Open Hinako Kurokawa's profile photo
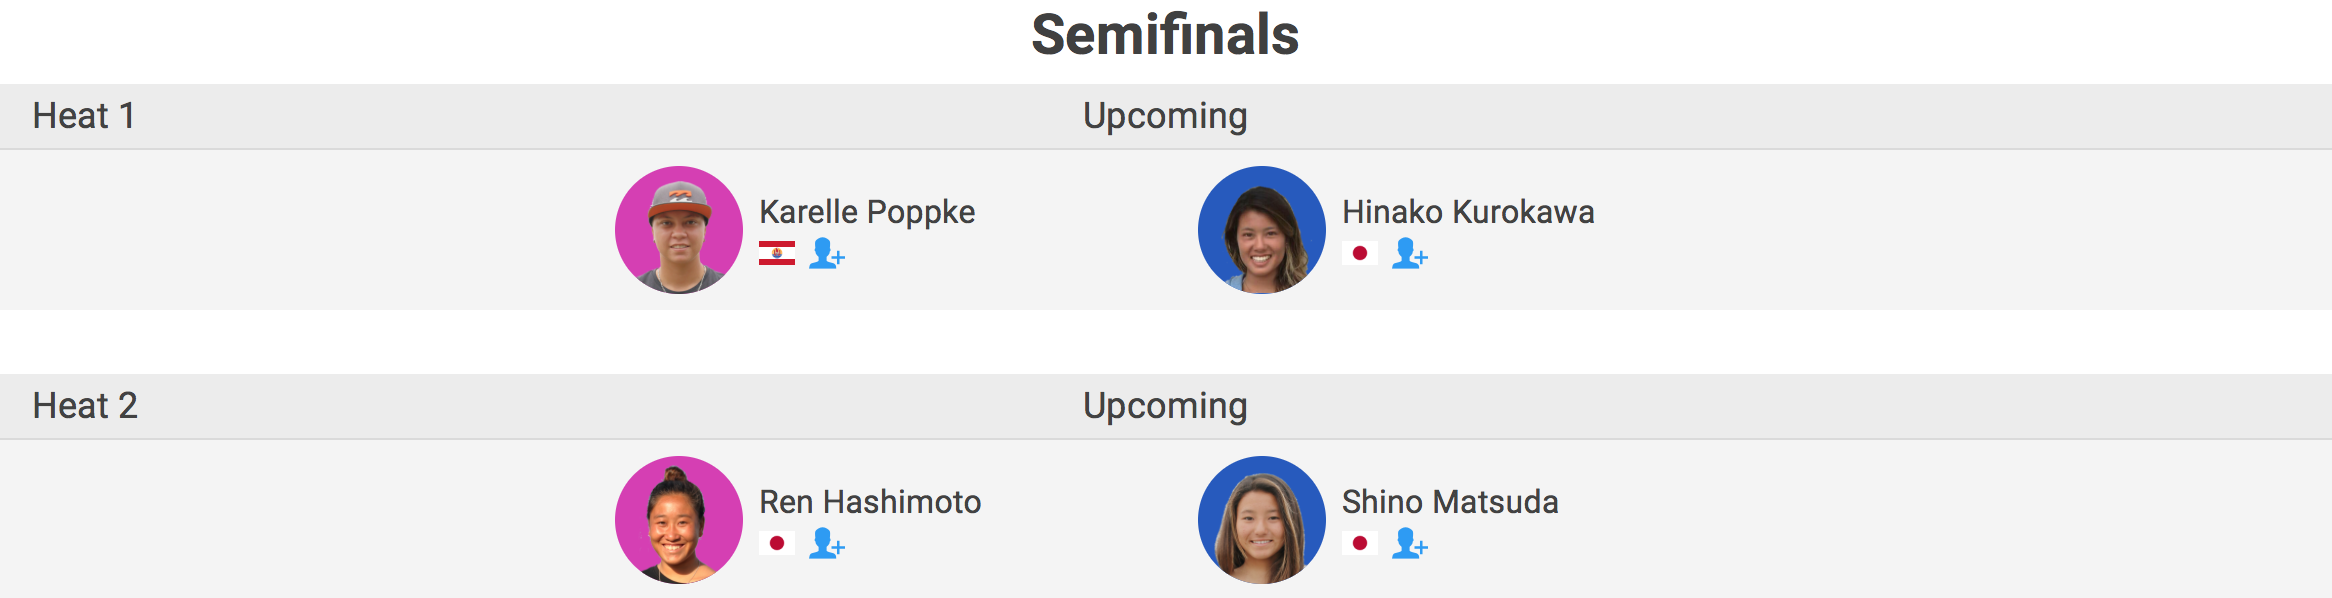The height and width of the screenshot is (598, 2332). 1262,230
